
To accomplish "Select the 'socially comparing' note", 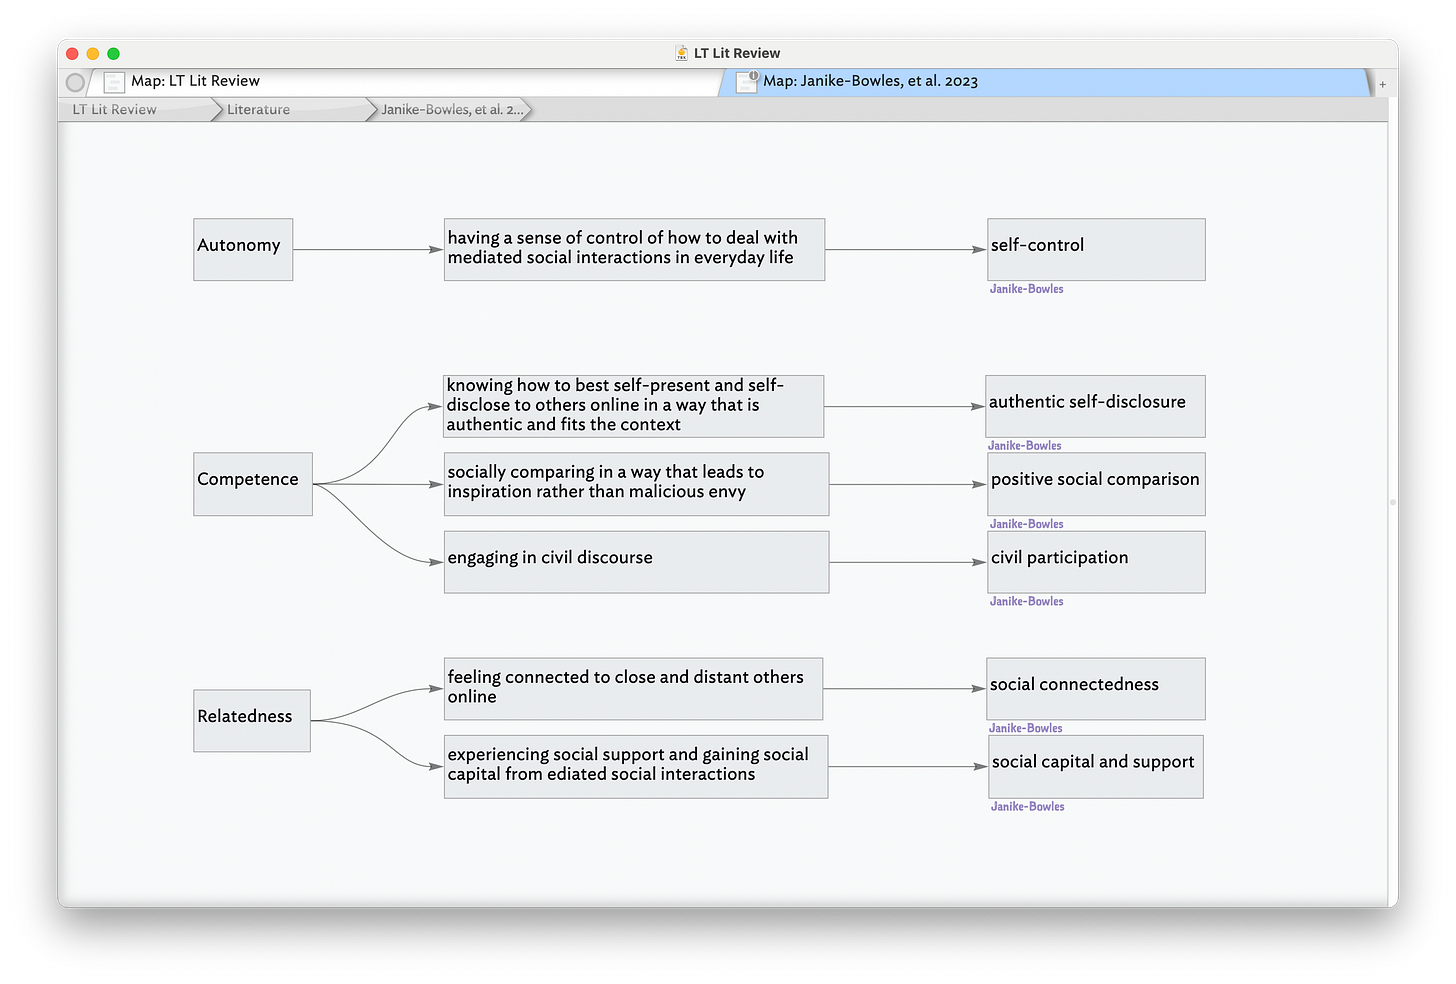I will [636, 484].
